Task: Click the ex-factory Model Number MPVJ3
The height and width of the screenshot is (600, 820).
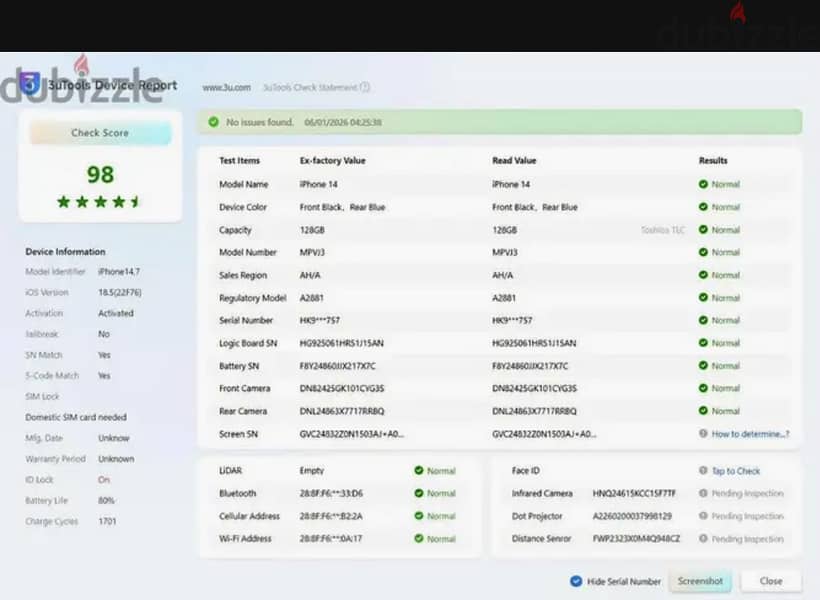Action: point(312,253)
